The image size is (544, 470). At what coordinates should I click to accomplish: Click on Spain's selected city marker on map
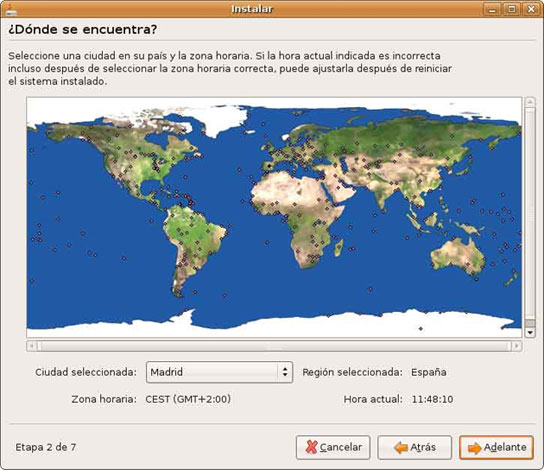coord(270,166)
